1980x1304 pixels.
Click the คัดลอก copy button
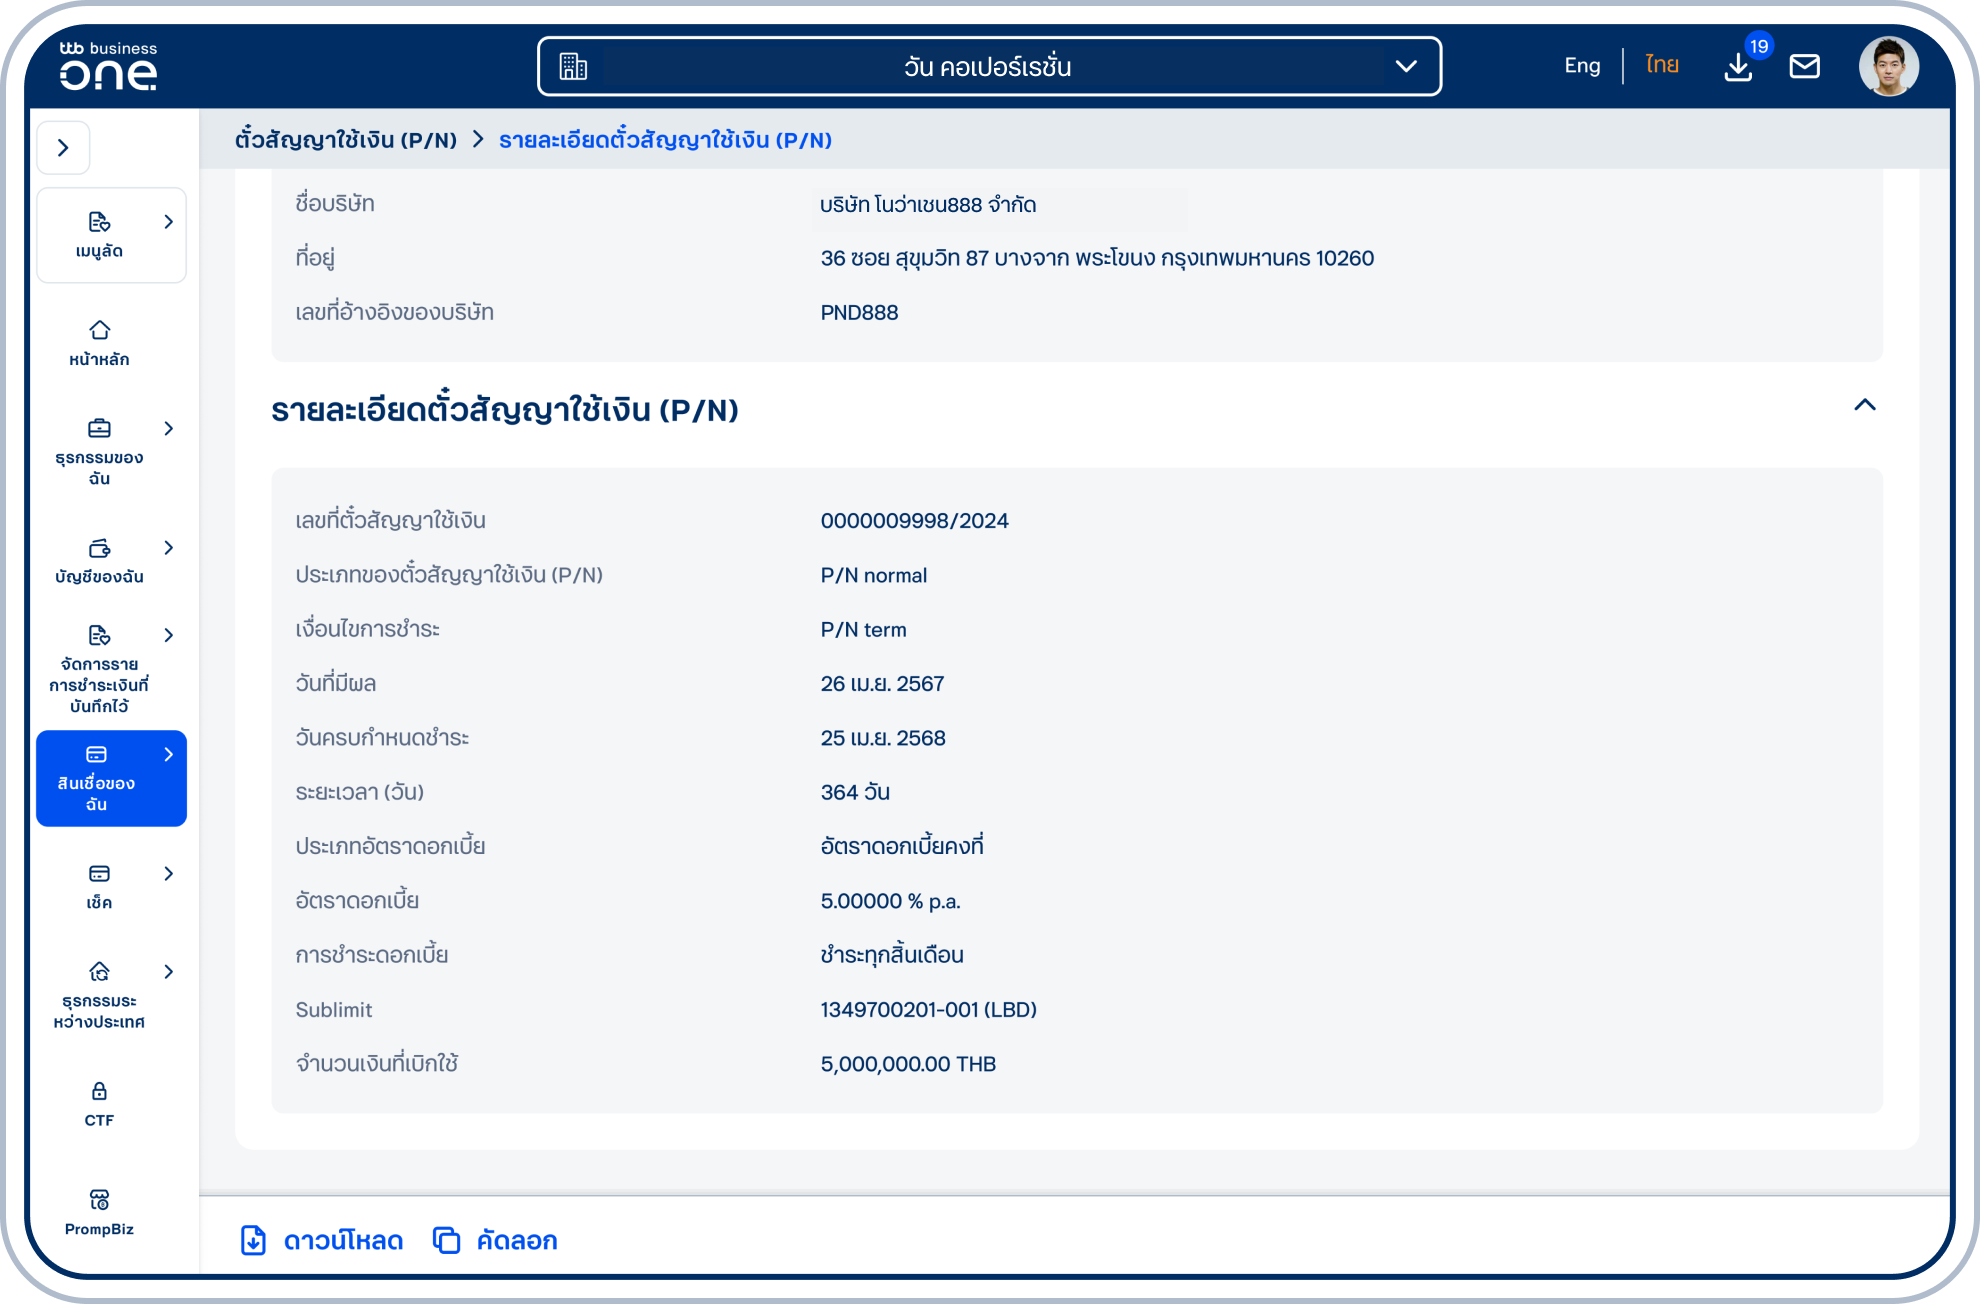494,1240
